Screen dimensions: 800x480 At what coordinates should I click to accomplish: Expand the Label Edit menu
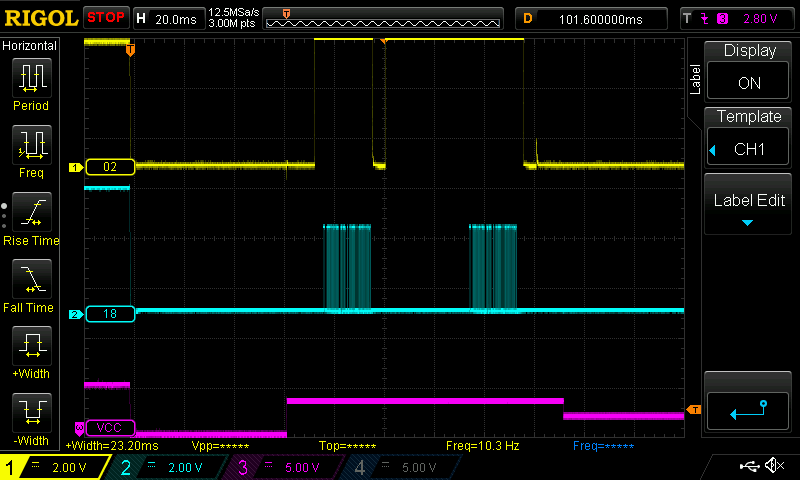click(748, 205)
